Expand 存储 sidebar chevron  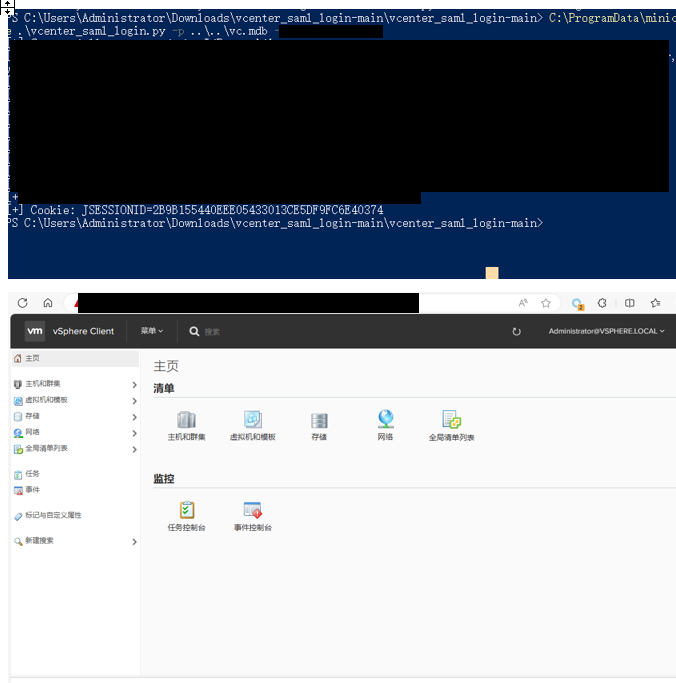134,416
